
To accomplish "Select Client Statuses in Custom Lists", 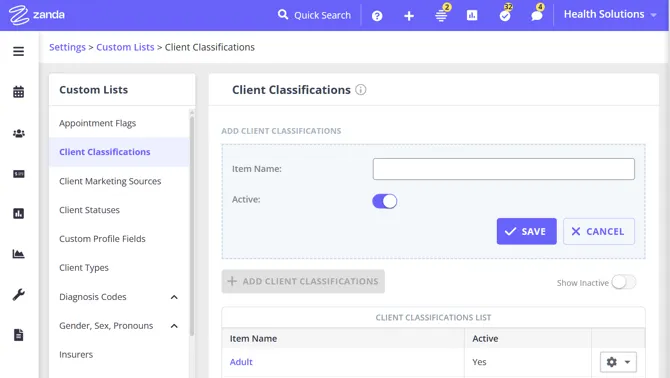I will point(89,210).
